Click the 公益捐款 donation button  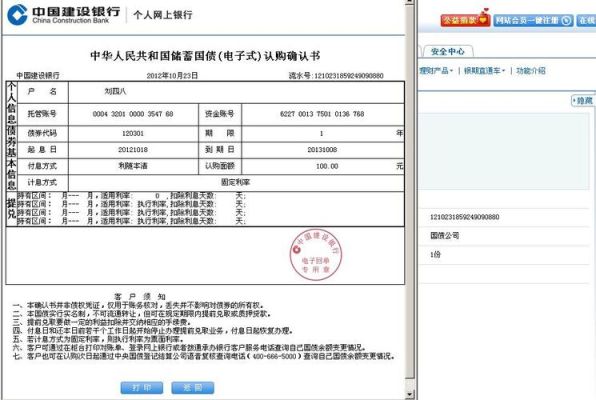pyautogui.click(x=465, y=19)
